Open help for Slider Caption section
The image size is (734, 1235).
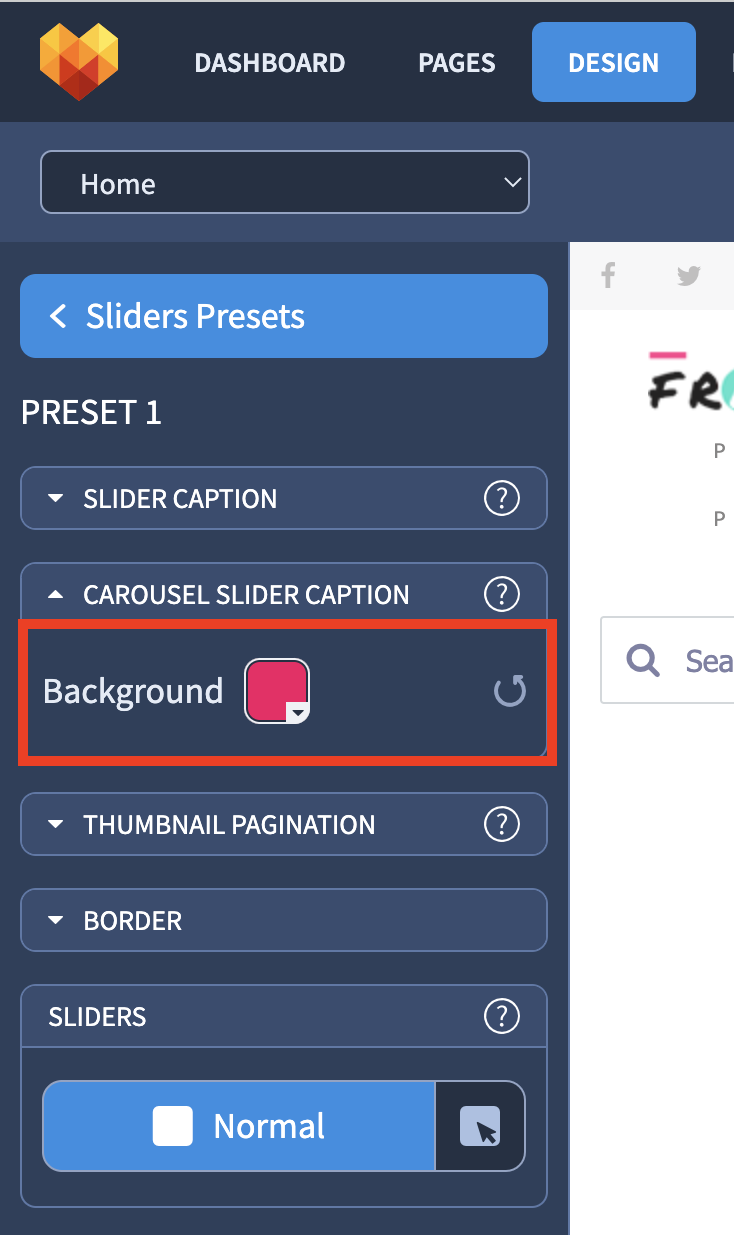click(x=501, y=498)
